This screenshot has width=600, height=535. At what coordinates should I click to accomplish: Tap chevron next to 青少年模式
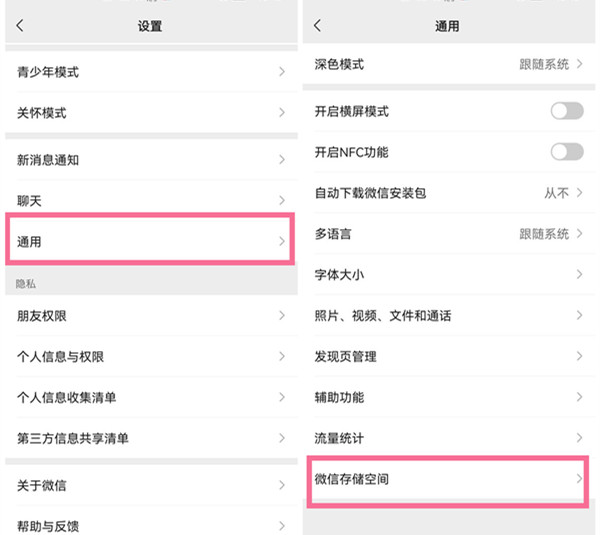(282, 72)
